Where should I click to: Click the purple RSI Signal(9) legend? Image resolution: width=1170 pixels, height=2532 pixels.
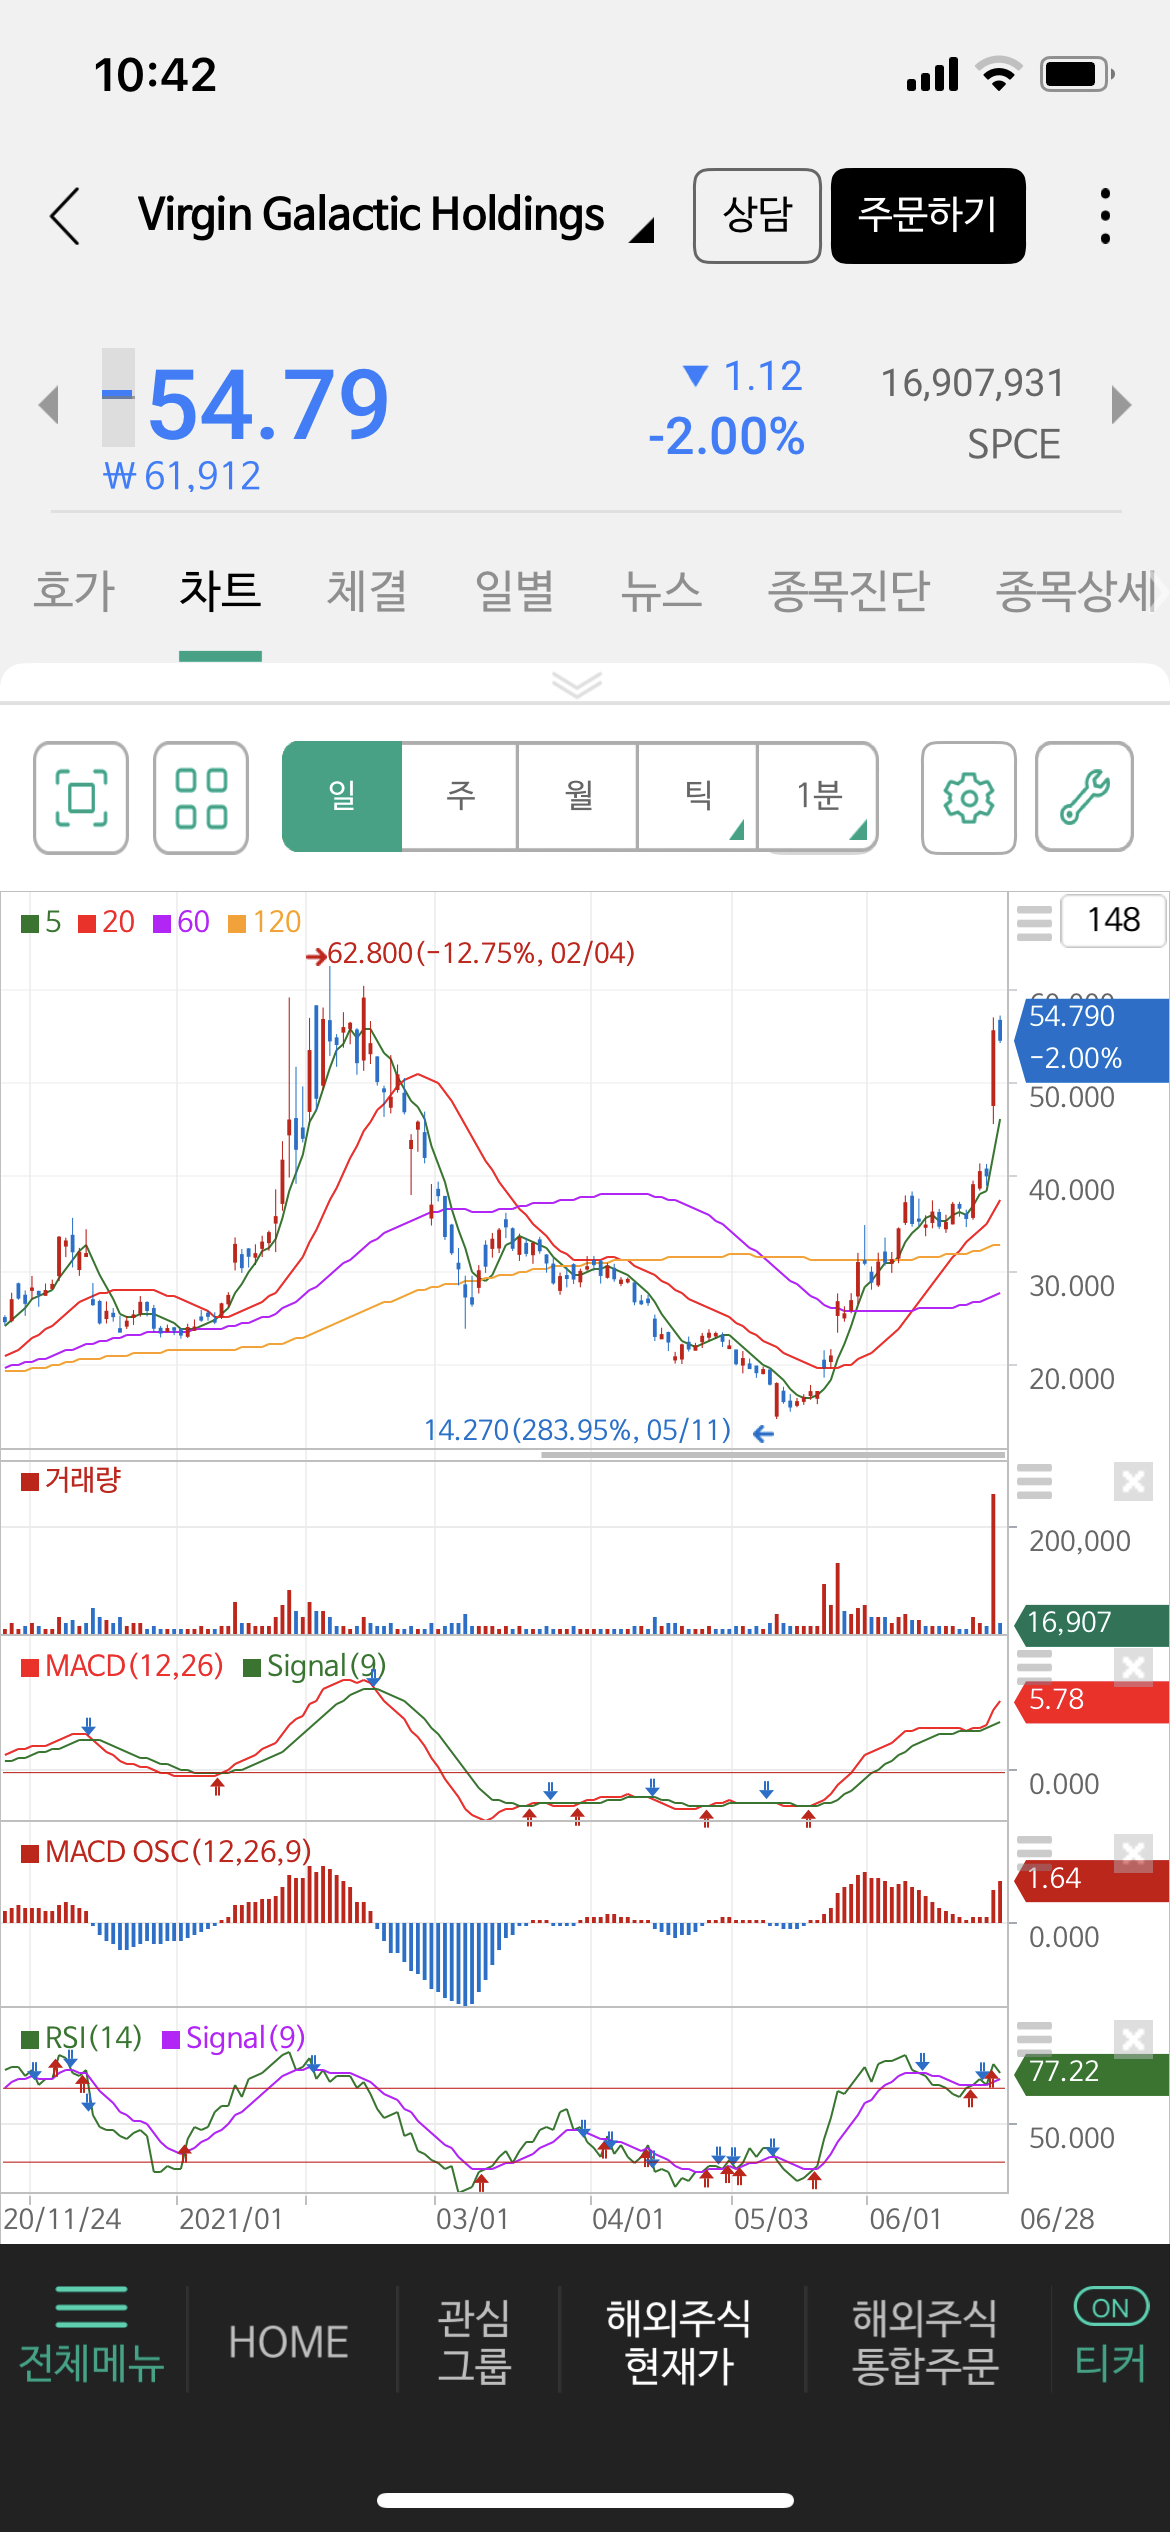point(234,2038)
